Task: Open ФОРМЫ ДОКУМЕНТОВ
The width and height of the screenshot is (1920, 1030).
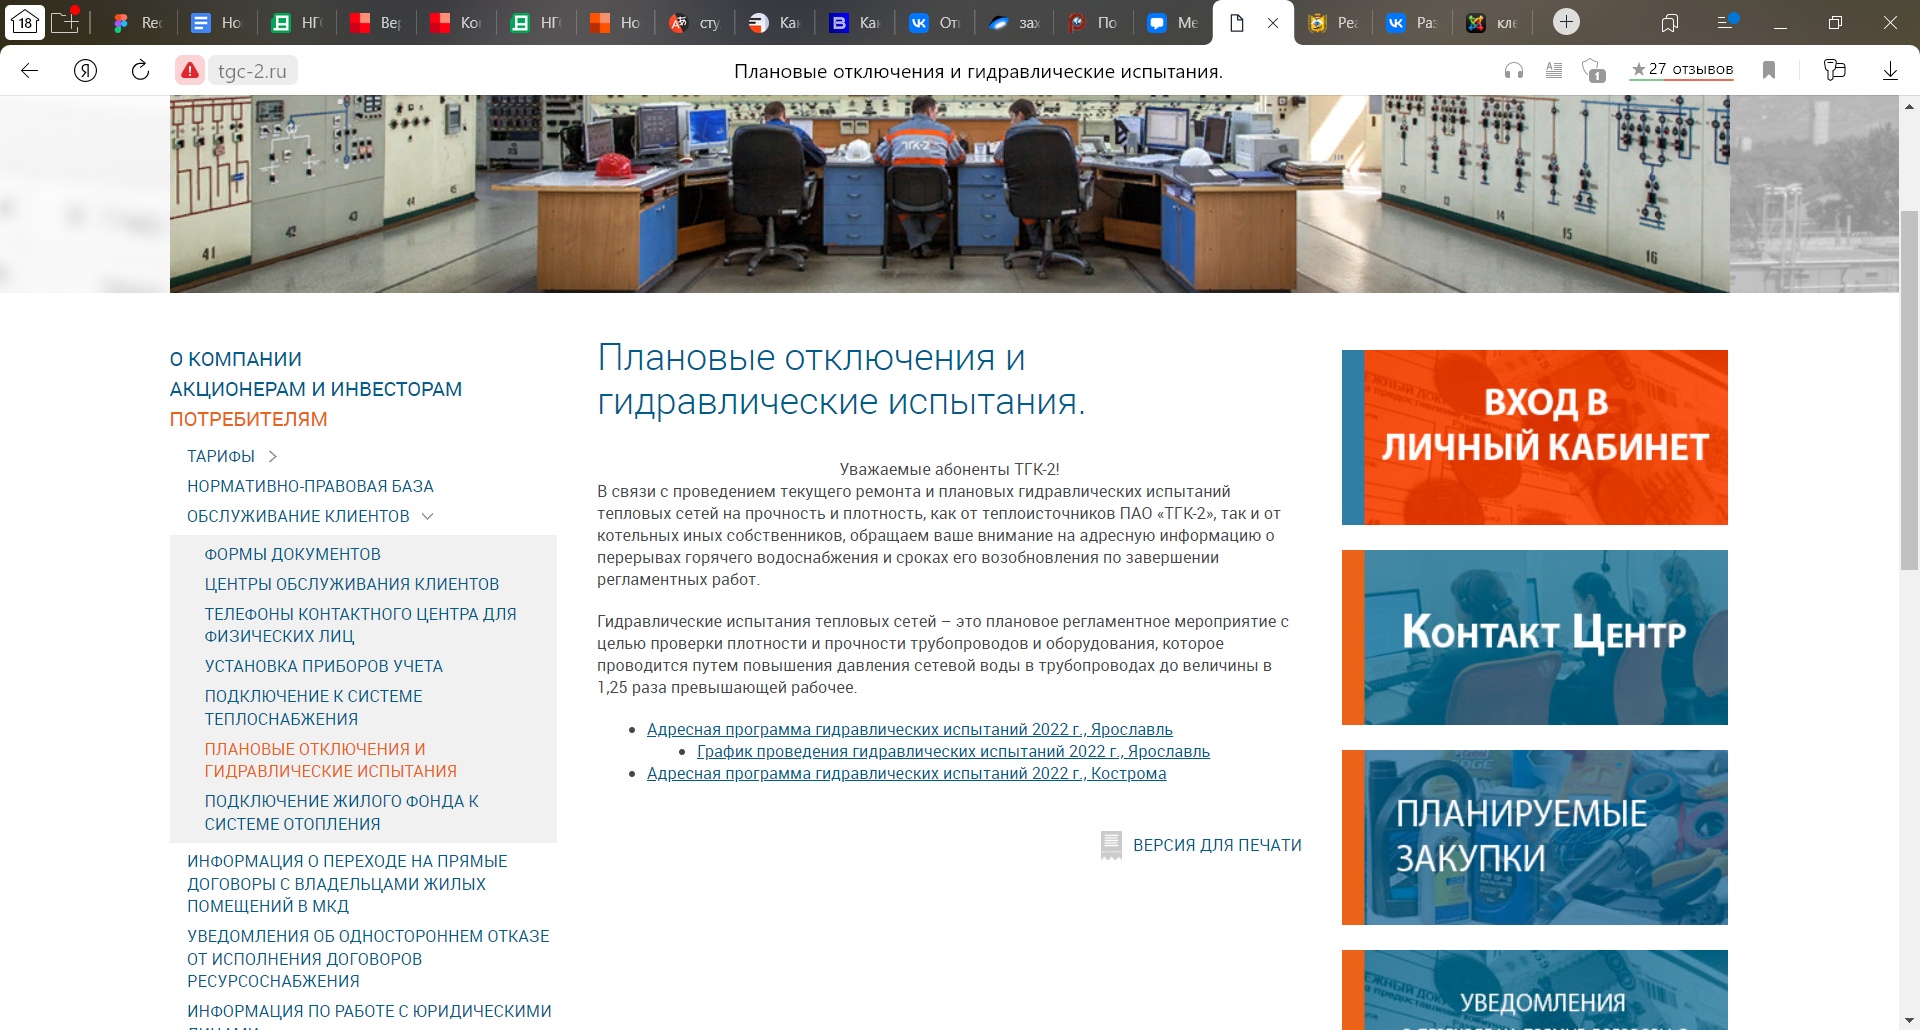Action: [x=293, y=554]
